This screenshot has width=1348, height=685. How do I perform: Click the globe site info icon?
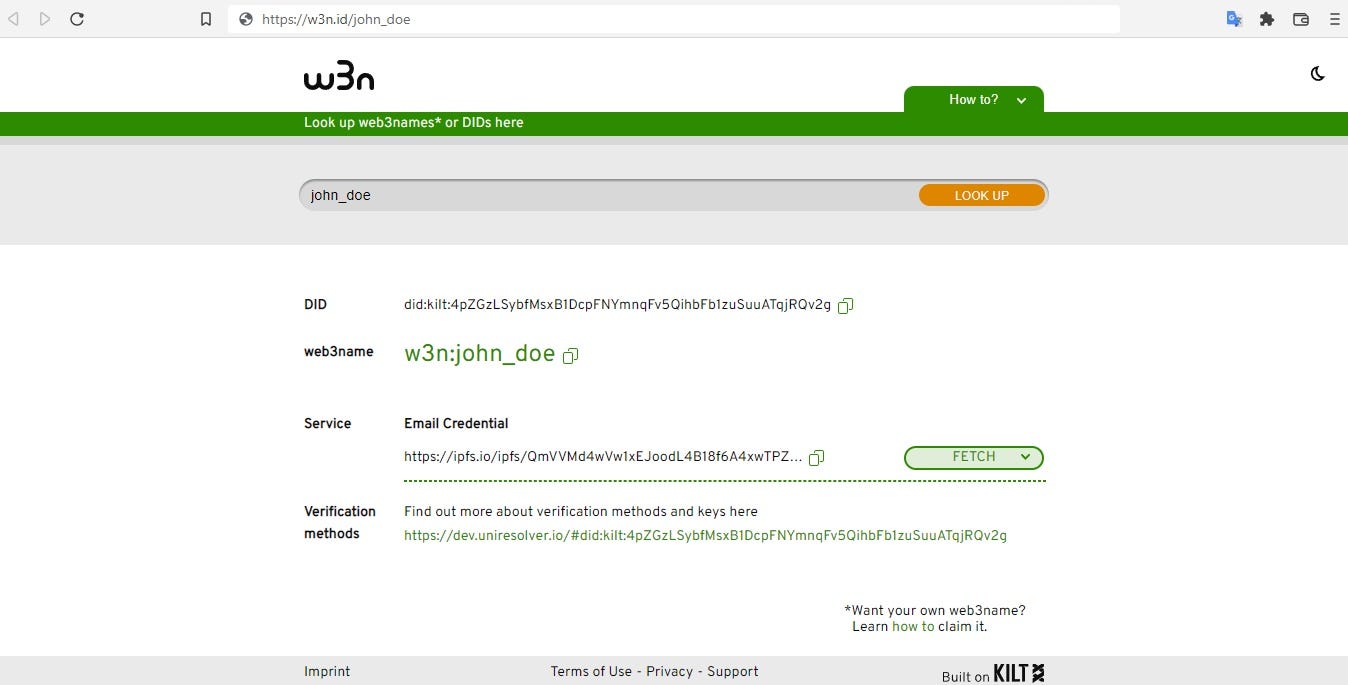246,19
